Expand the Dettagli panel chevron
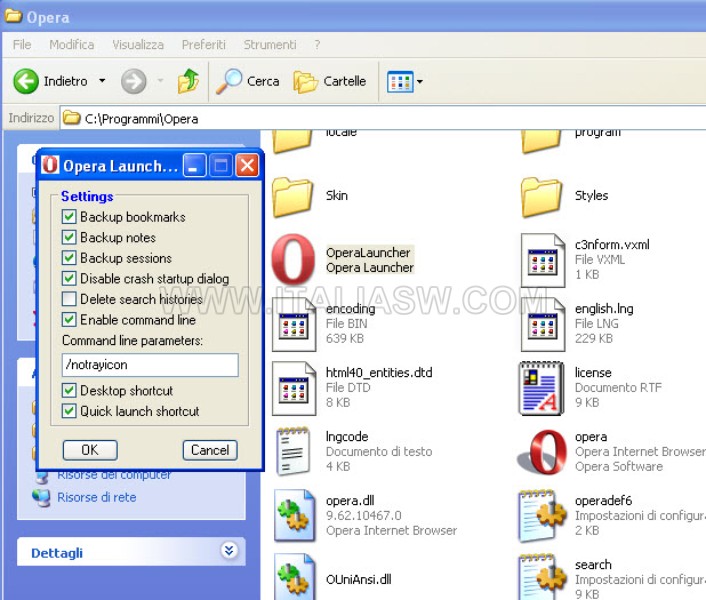 (x=229, y=550)
